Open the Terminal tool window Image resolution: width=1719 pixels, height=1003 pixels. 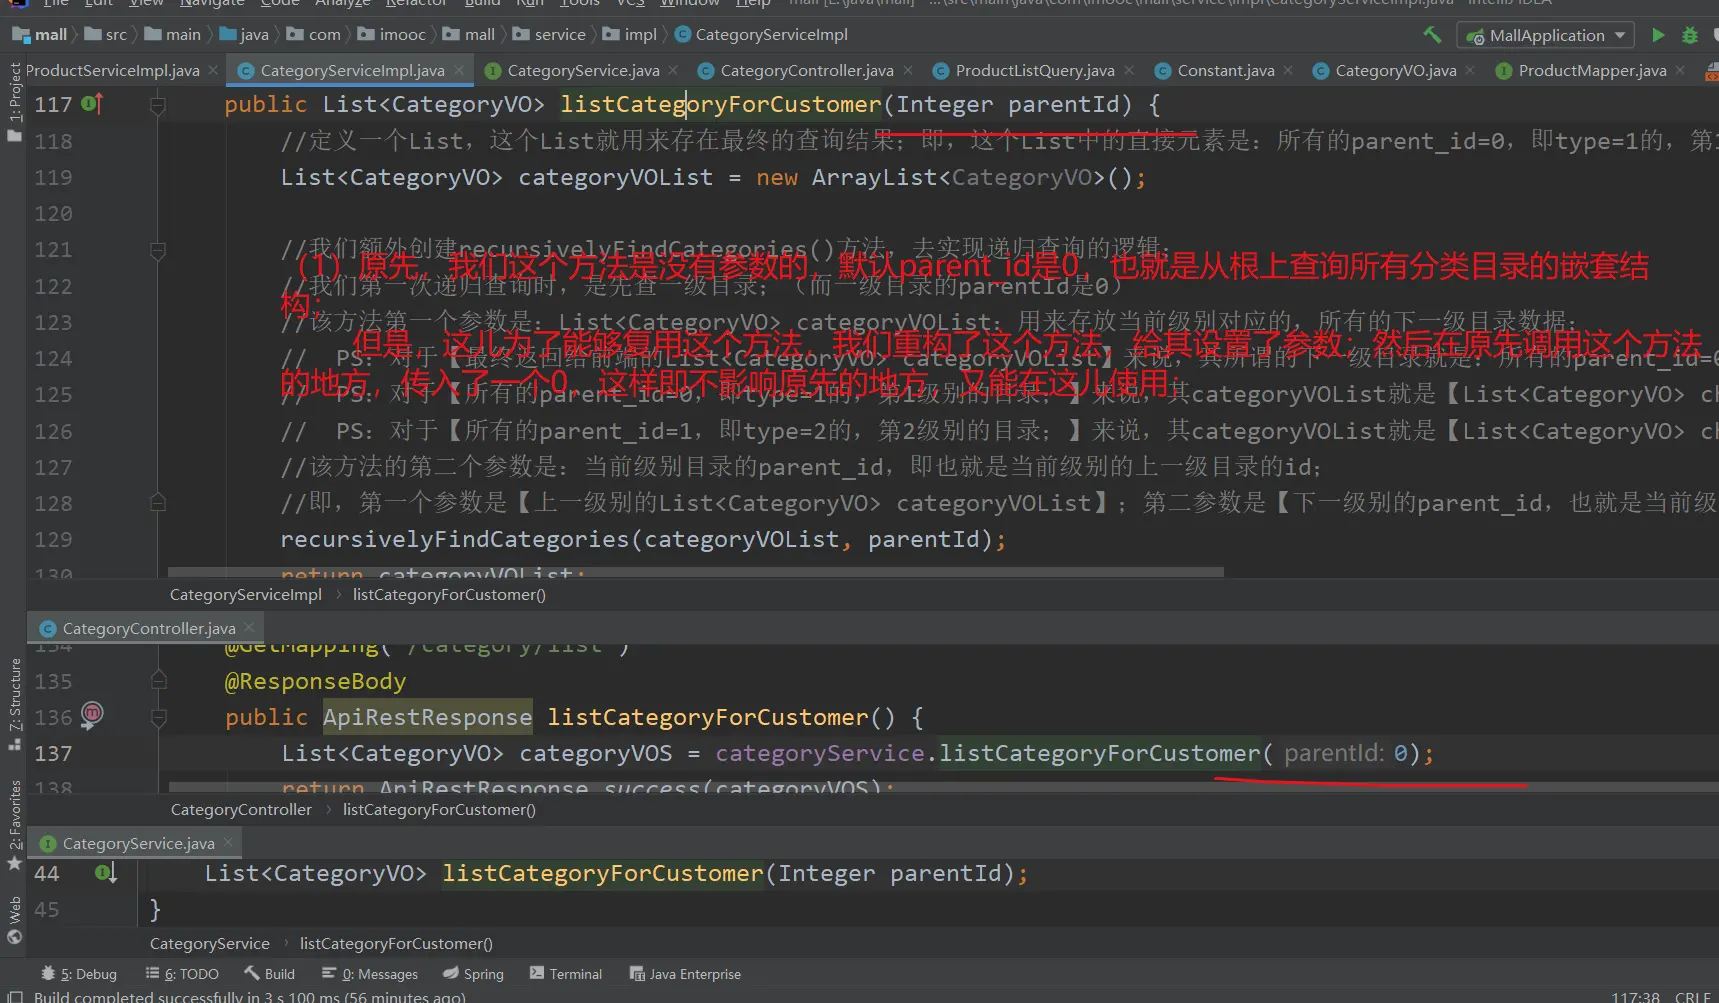click(x=566, y=974)
